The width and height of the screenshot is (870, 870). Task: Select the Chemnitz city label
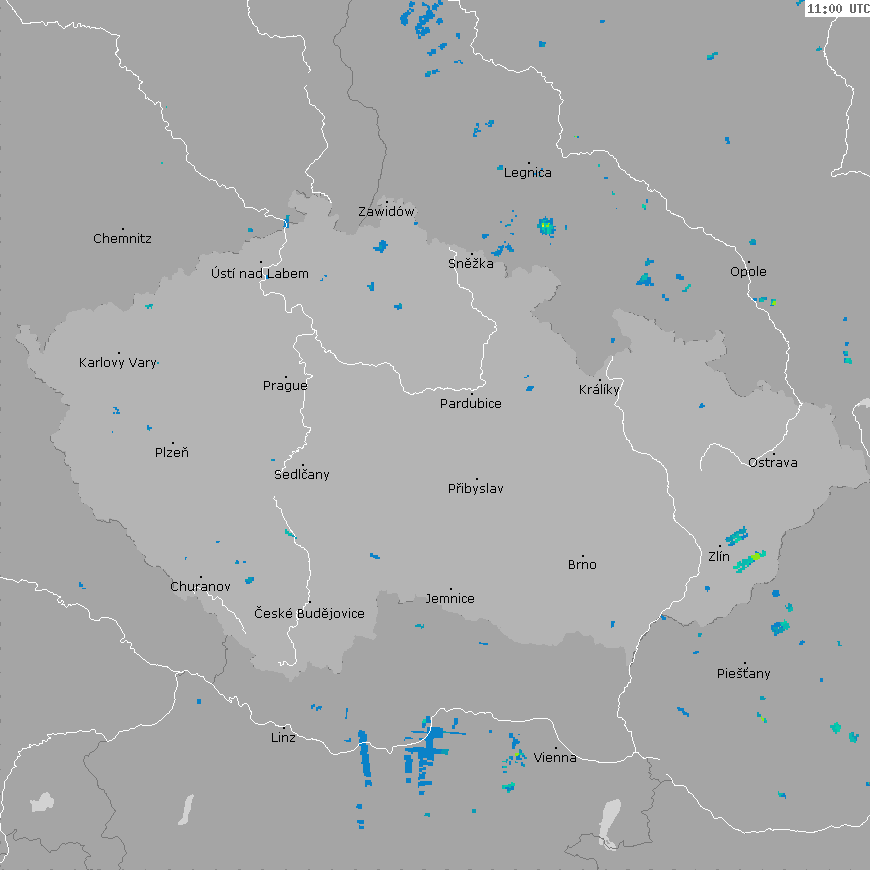tap(122, 239)
